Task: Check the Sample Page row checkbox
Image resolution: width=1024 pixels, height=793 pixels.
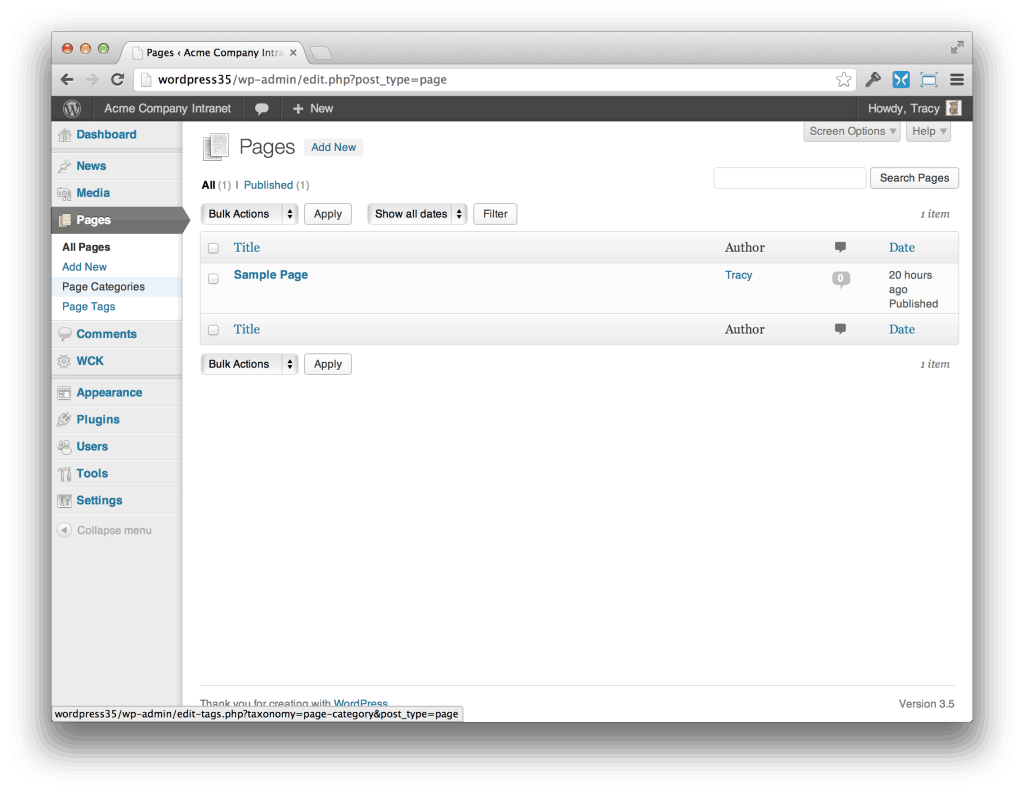Action: (x=214, y=279)
